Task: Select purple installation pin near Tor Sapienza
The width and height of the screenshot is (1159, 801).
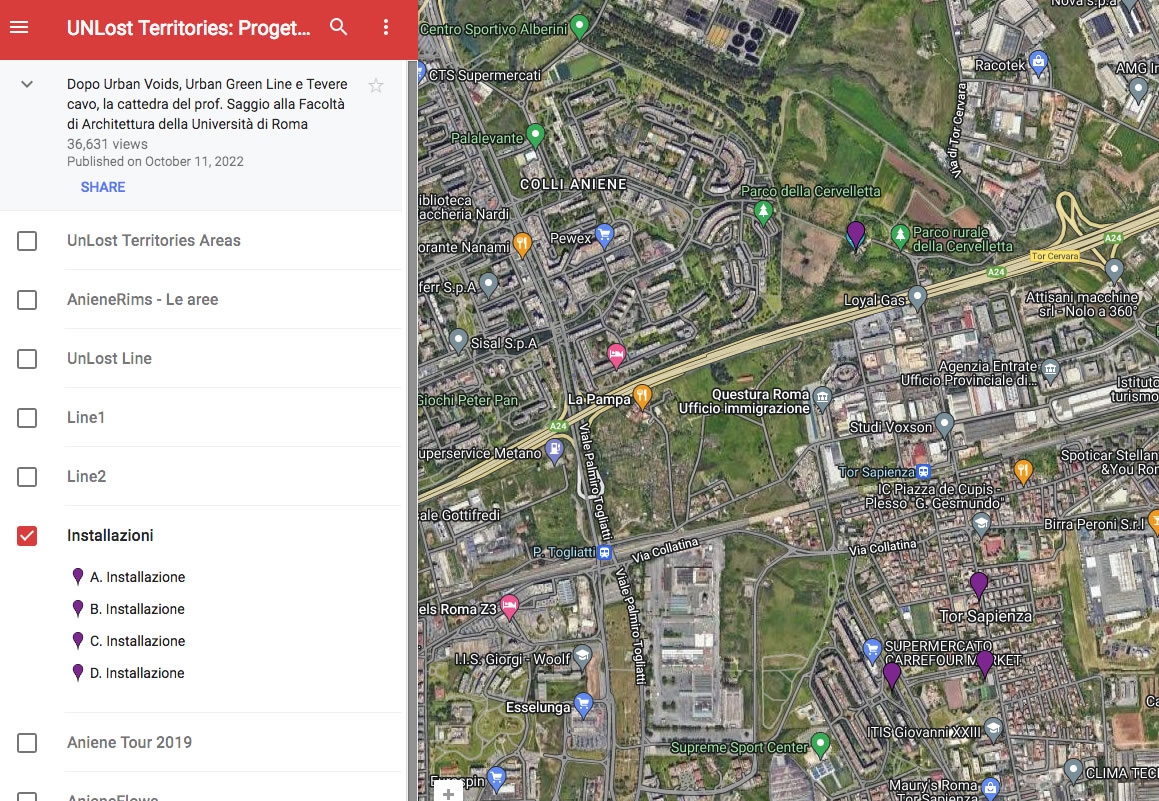Action: pos(979,583)
